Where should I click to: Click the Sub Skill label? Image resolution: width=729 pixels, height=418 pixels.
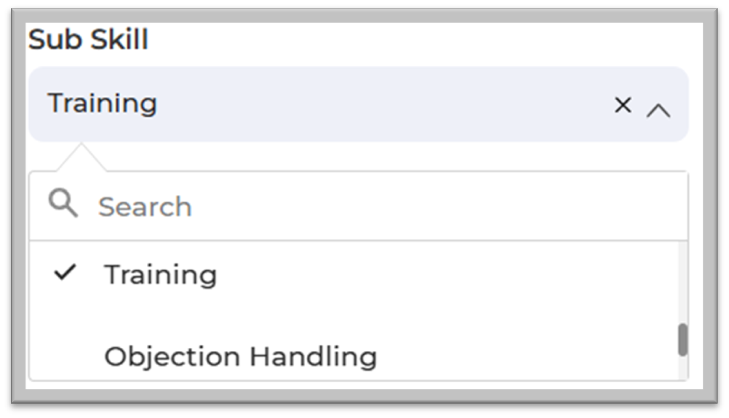[88, 40]
